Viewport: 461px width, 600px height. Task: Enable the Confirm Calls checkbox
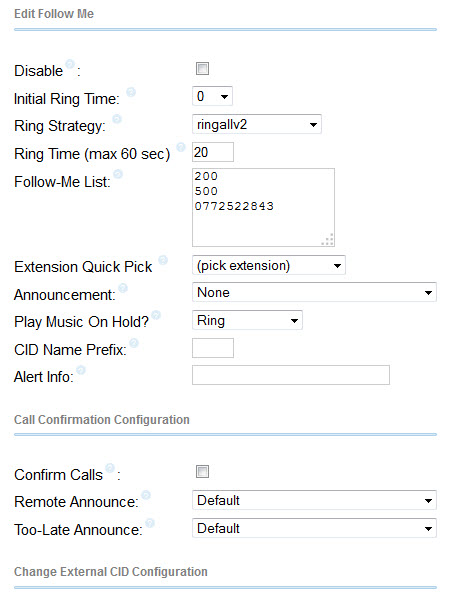(202, 471)
